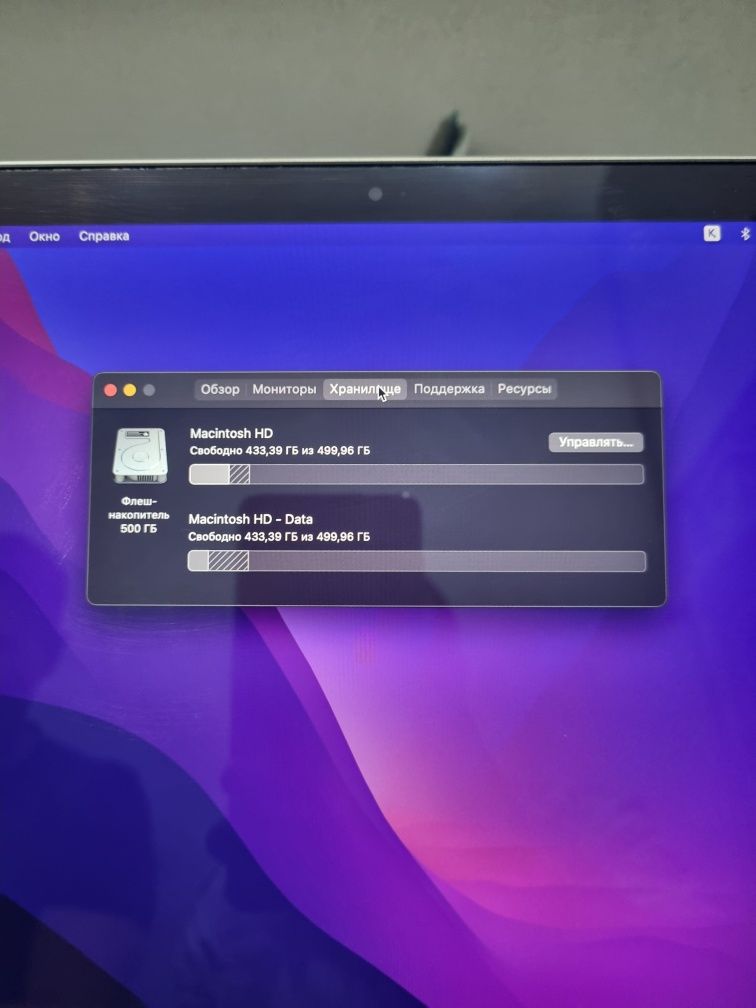This screenshot has height=1008, width=756.
Task: Click the keyboard layout icon in the menu bar
Action: (x=712, y=233)
